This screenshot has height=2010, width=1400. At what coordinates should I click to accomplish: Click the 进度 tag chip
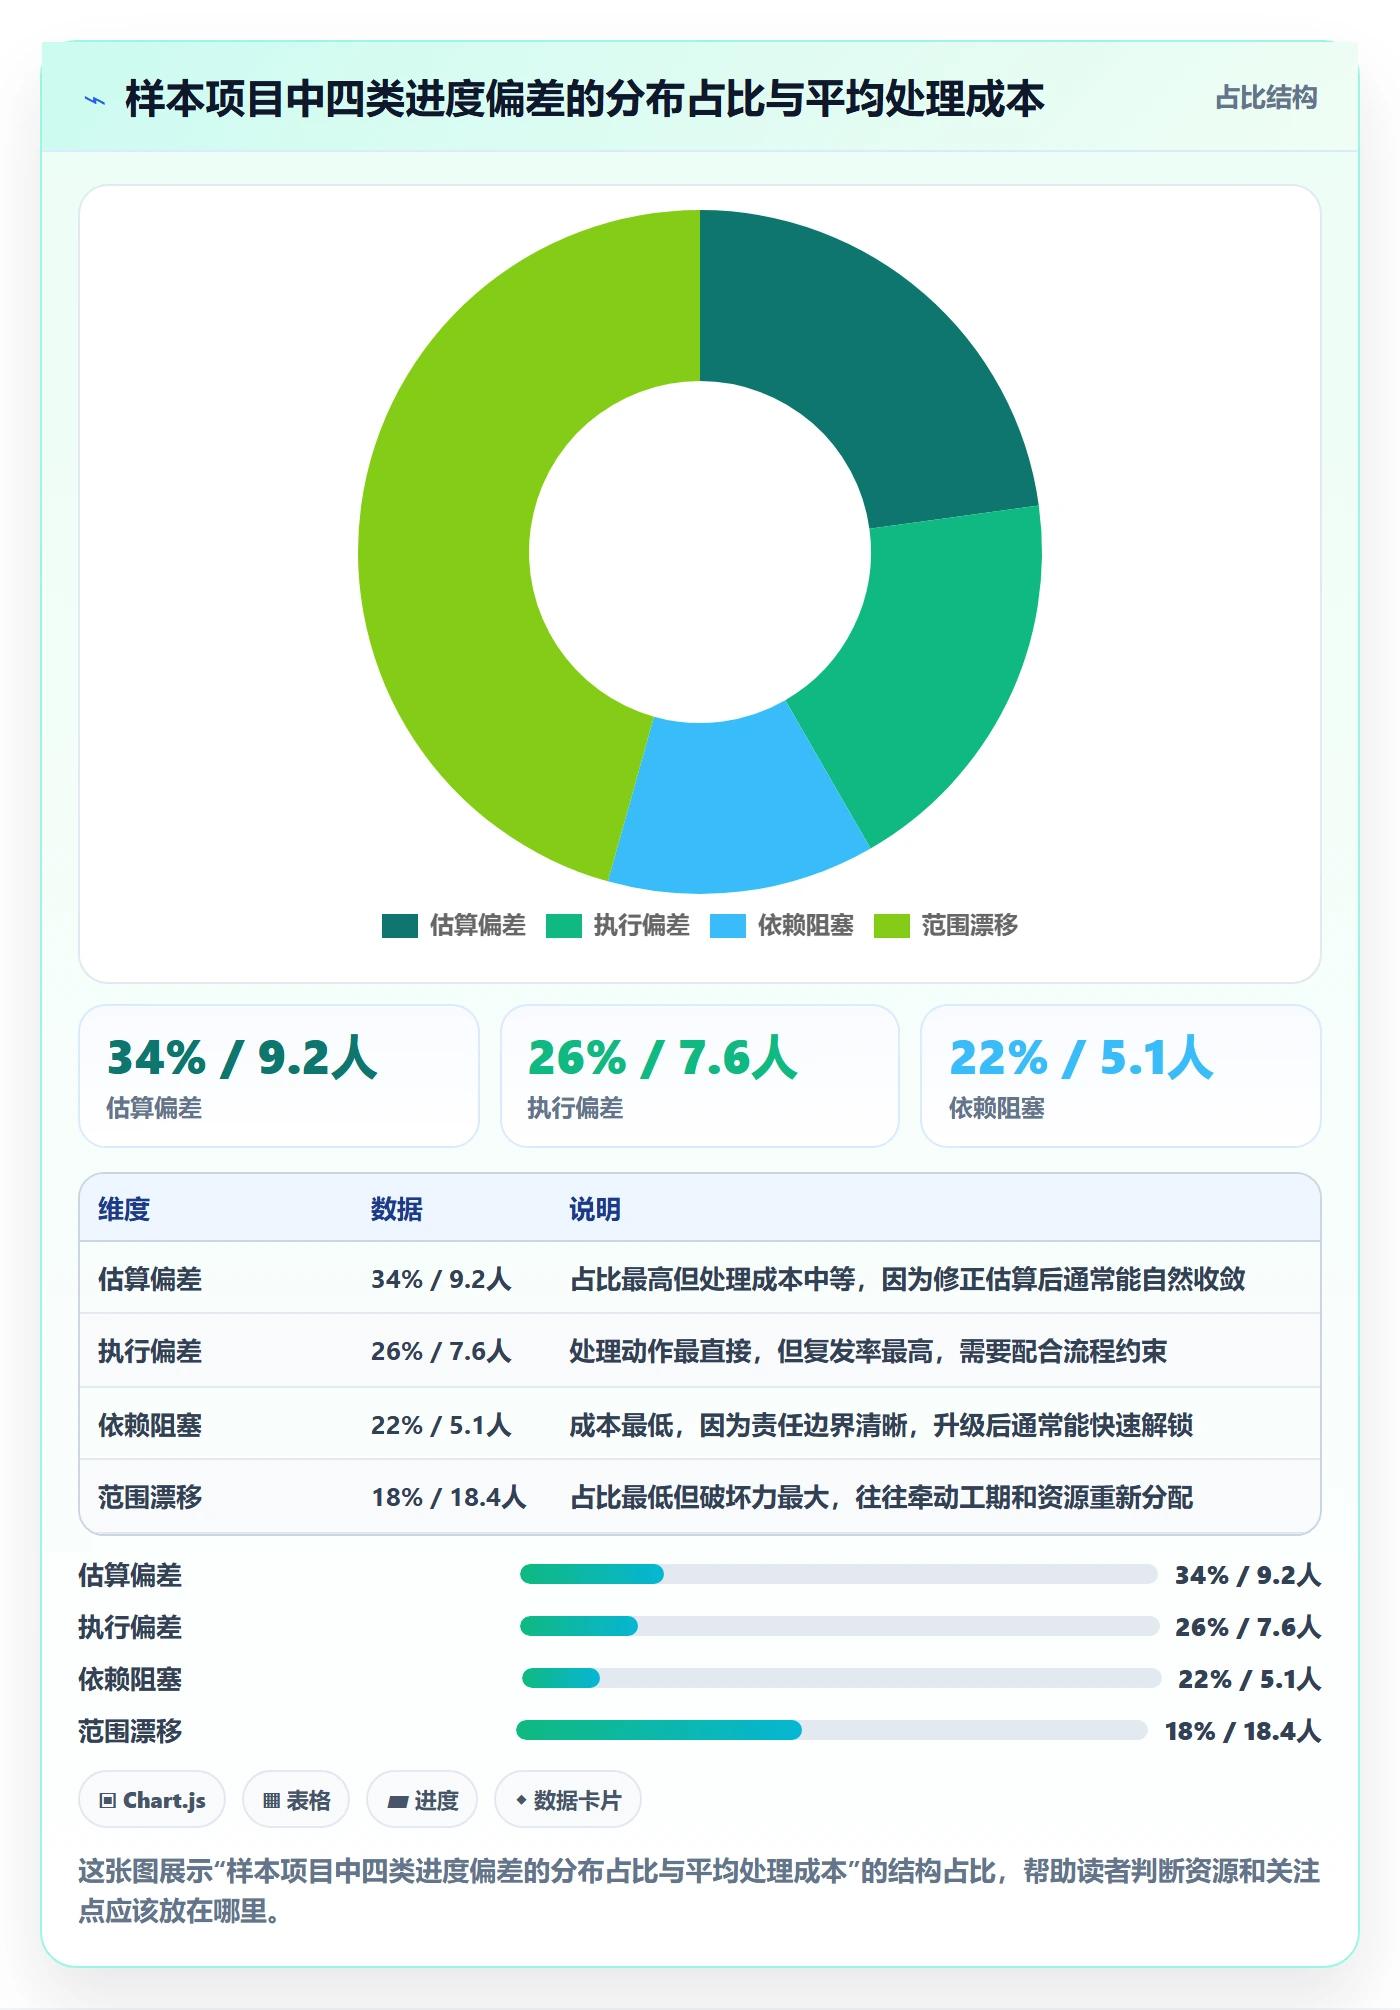(x=422, y=1800)
